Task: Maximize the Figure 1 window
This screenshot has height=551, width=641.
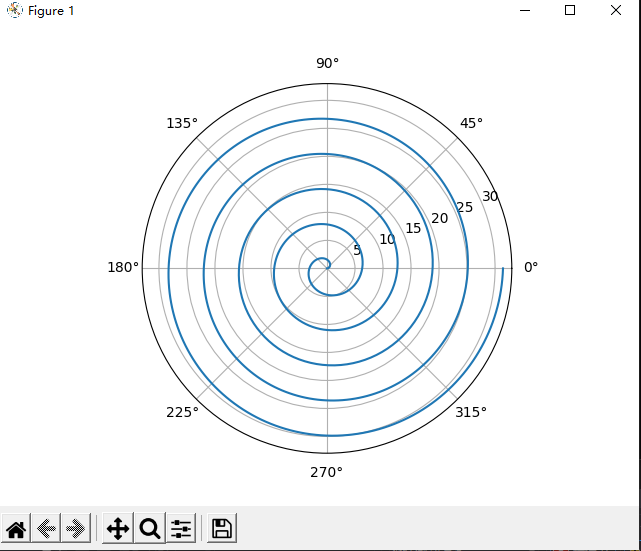Action: (x=570, y=10)
